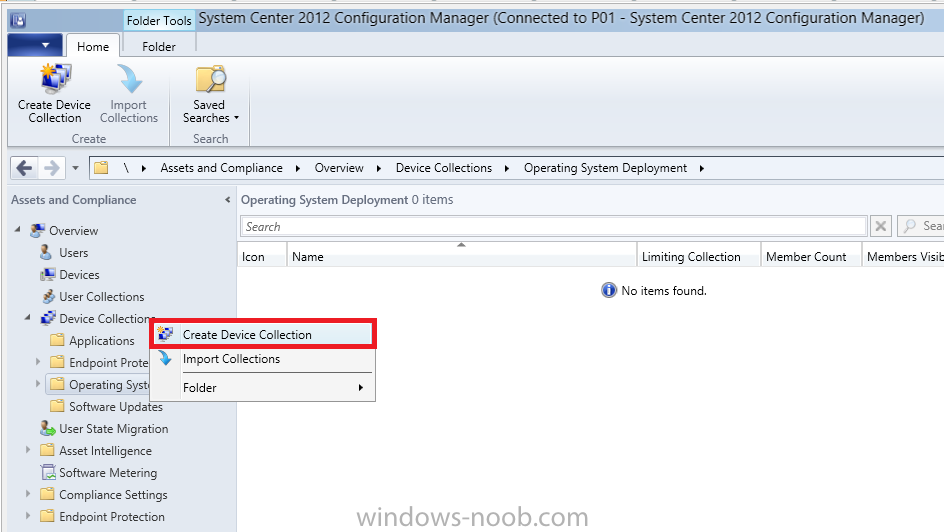Click the console icon in title bar
The height and width of the screenshot is (532, 944).
pos(18,20)
